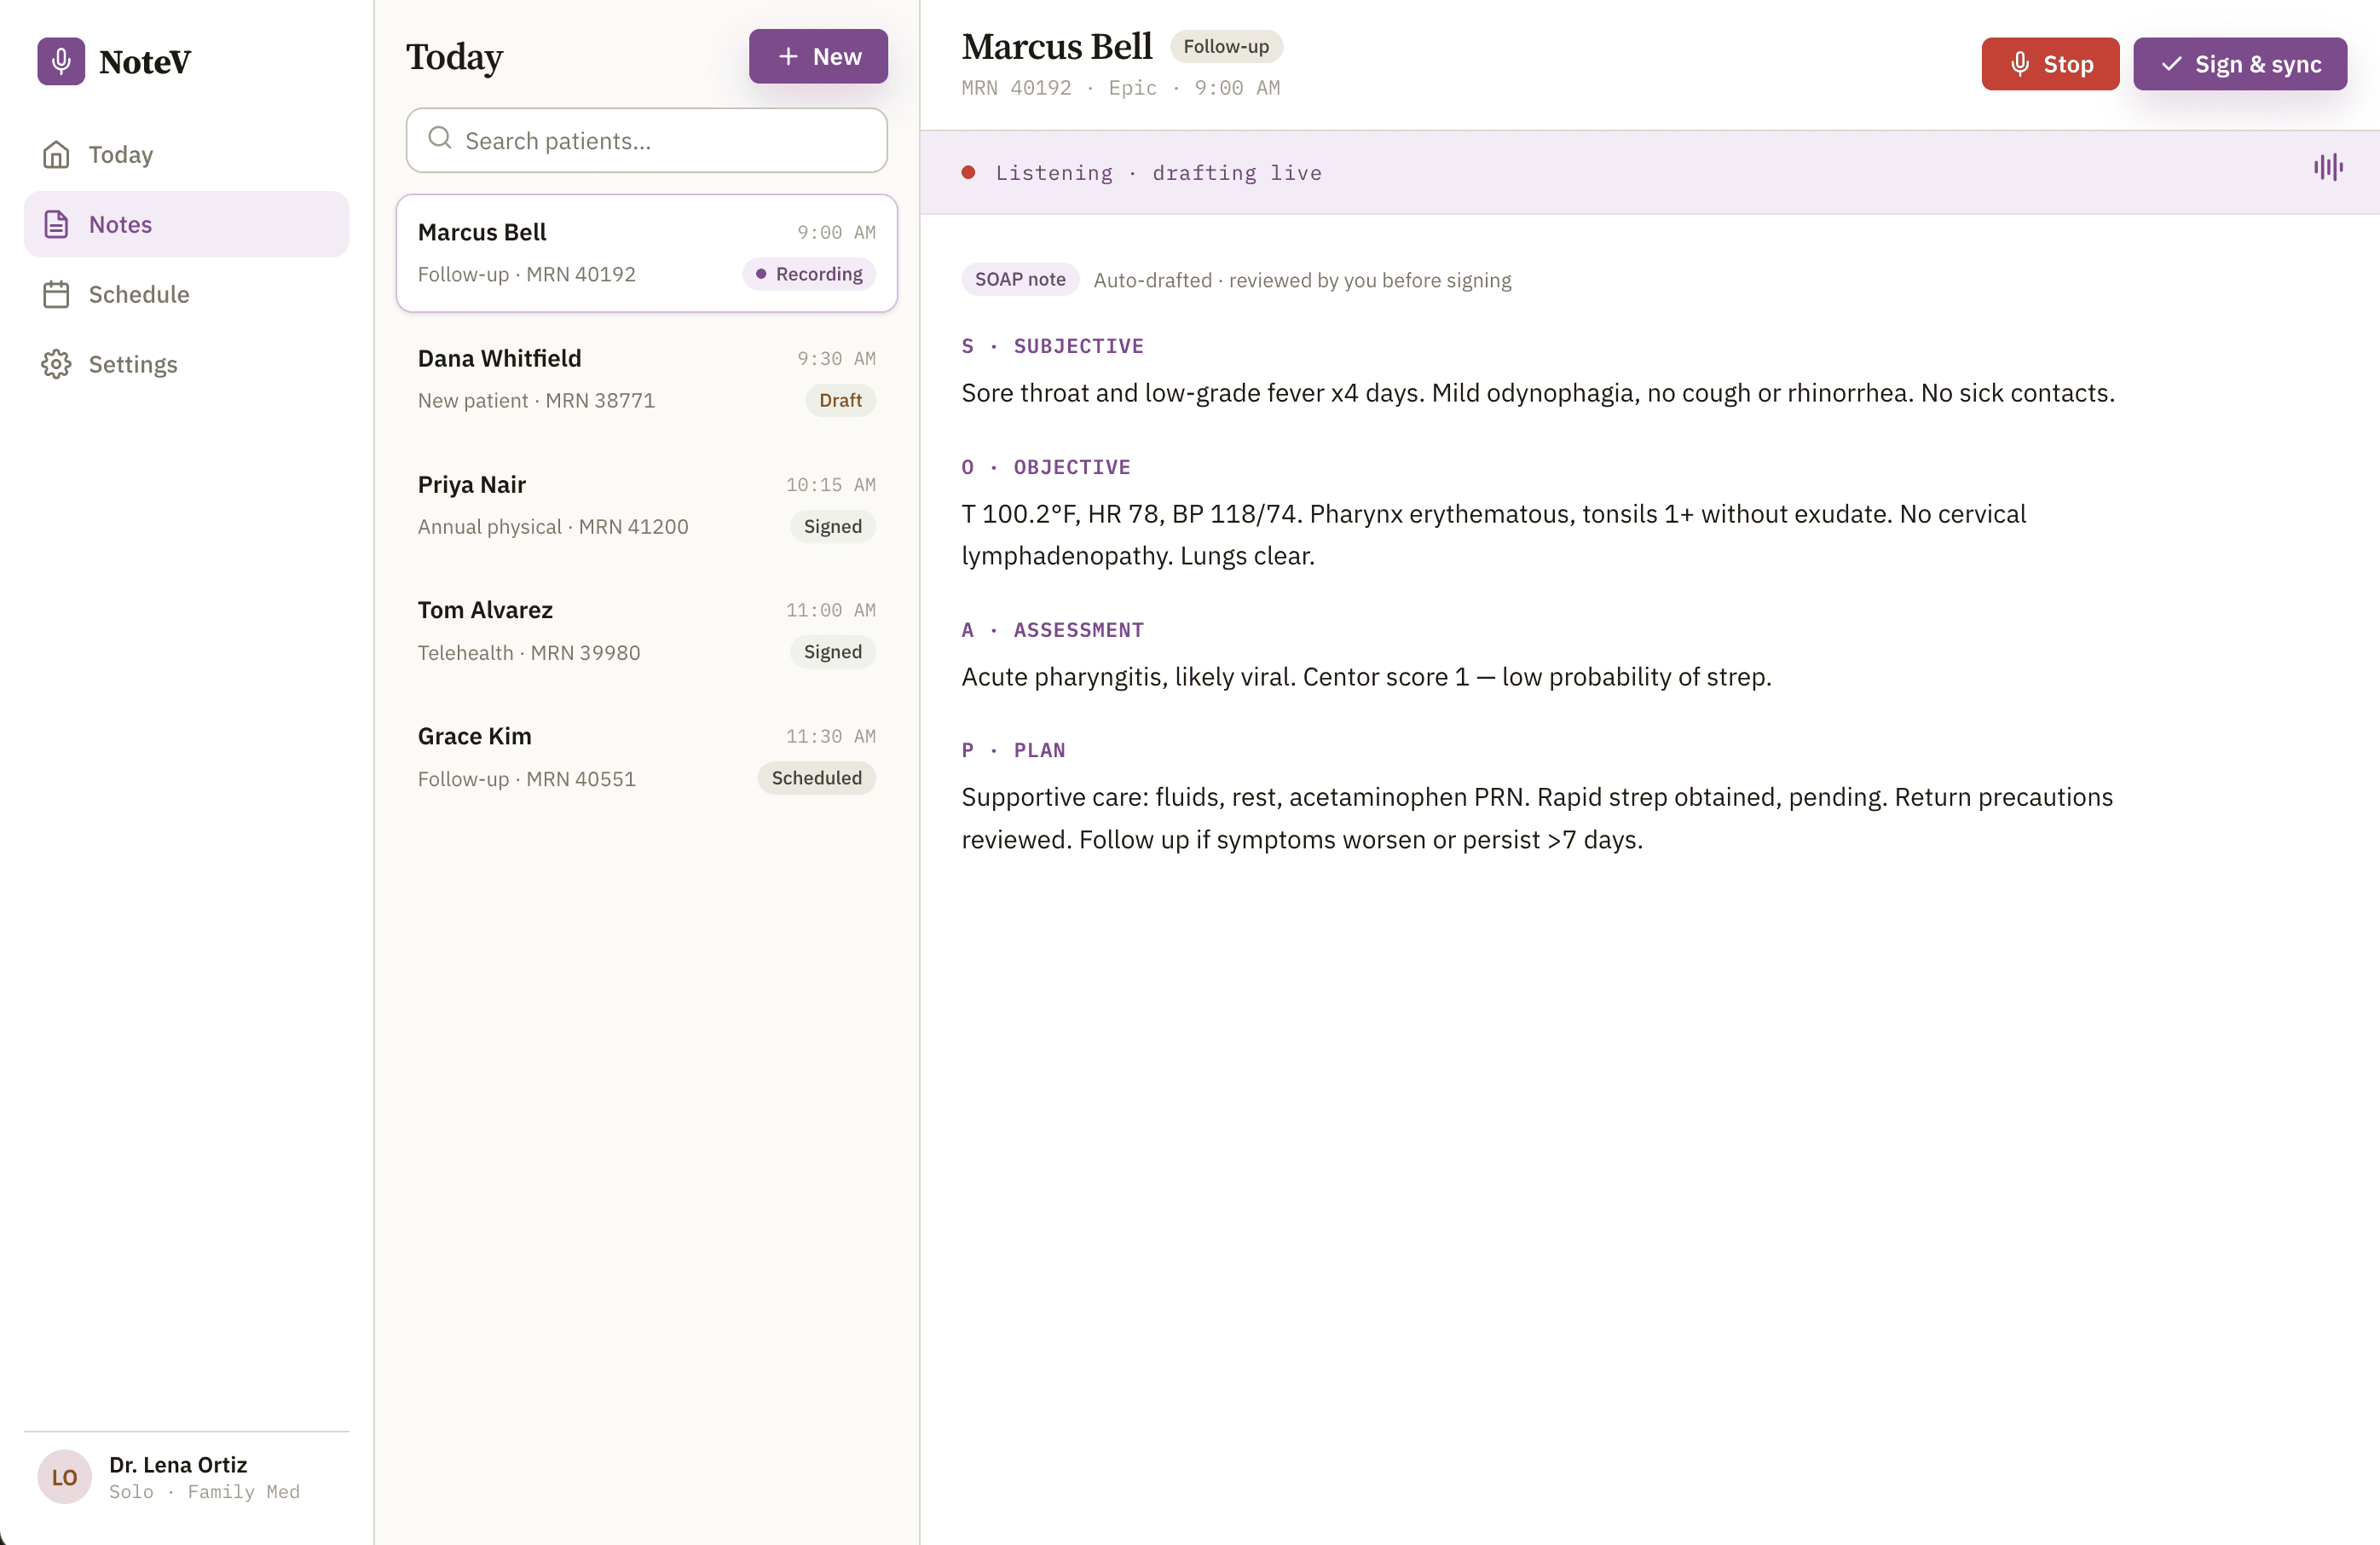Screen dimensions: 2380x1545
Task: Click the LO avatar for Dr. Lena Ortiz
Action: [x=64, y=1476]
